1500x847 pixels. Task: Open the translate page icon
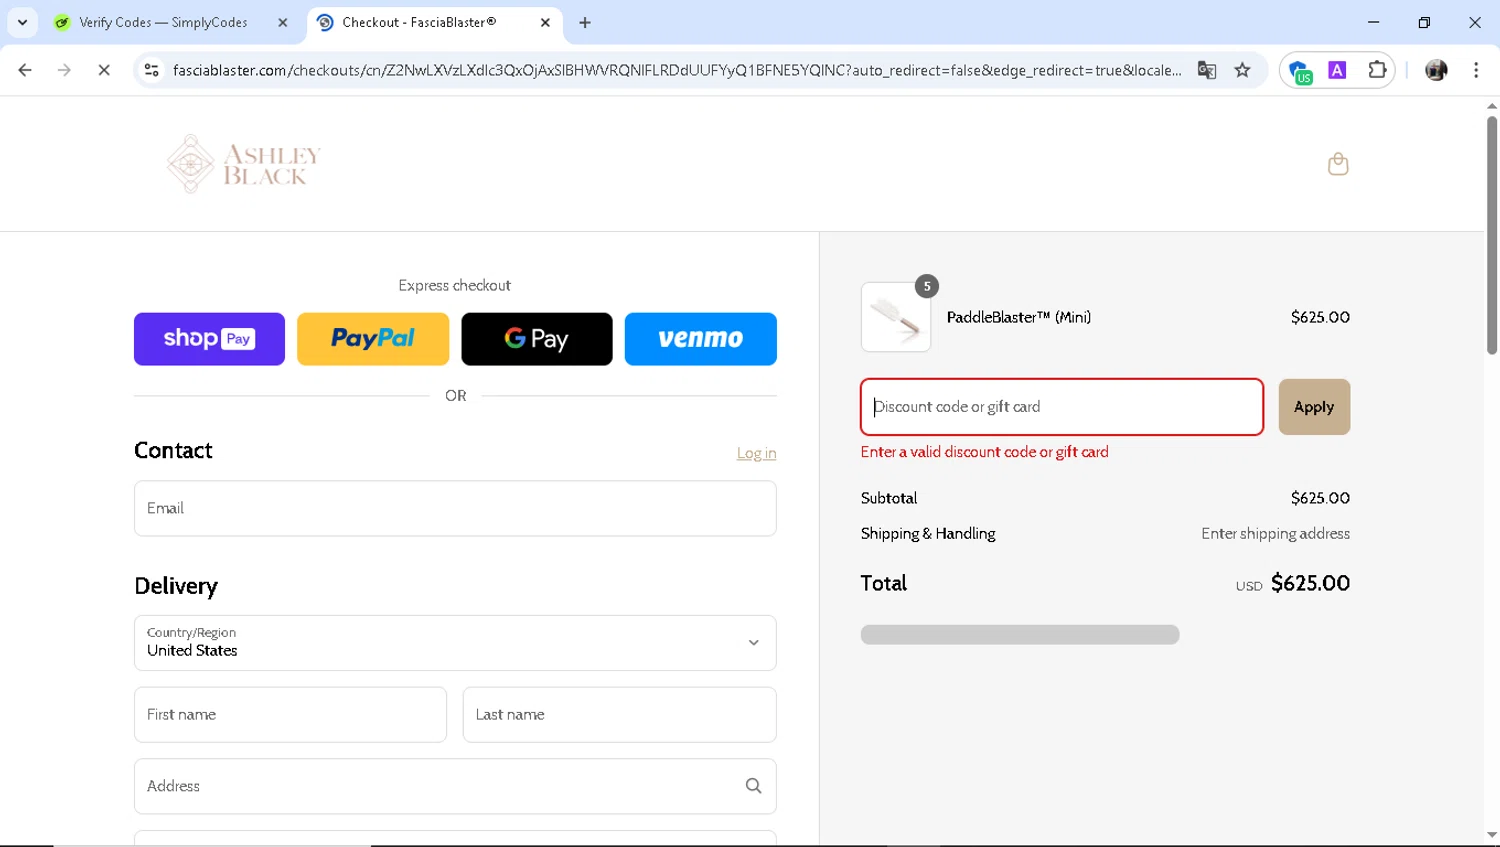point(1207,70)
